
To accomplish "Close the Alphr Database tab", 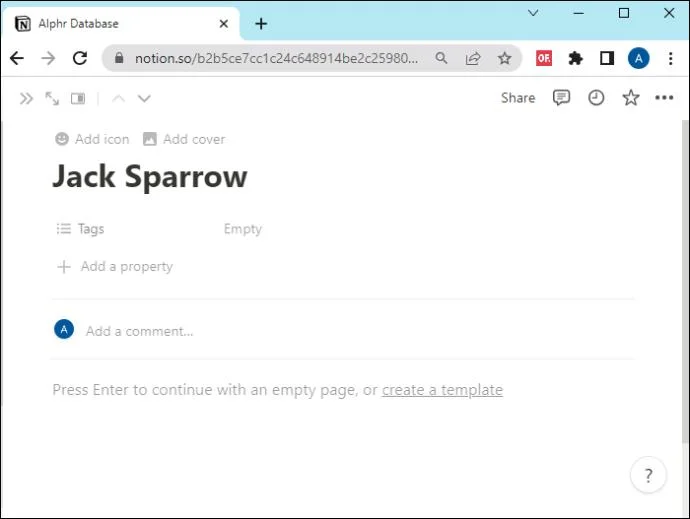I will pos(224,23).
